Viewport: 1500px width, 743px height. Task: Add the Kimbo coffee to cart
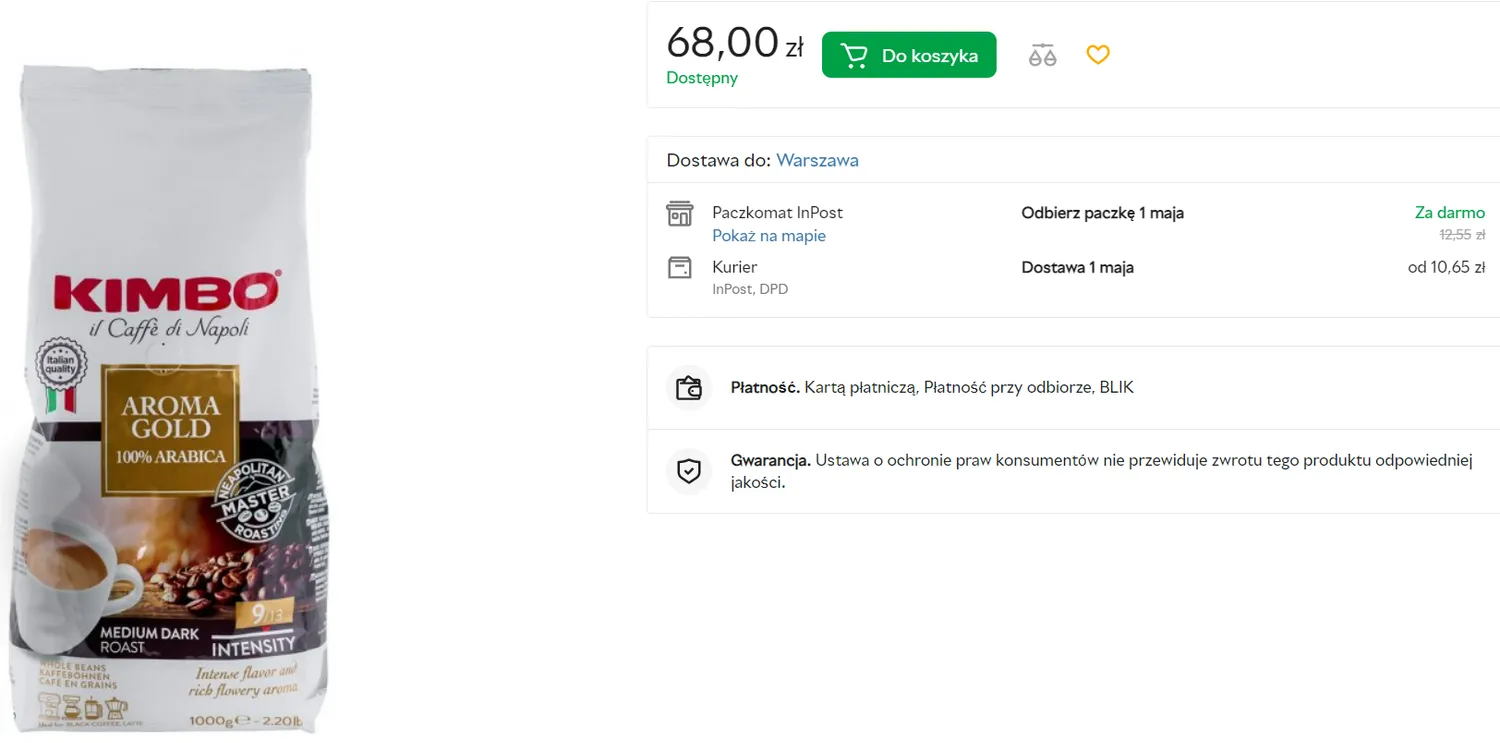pos(909,55)
